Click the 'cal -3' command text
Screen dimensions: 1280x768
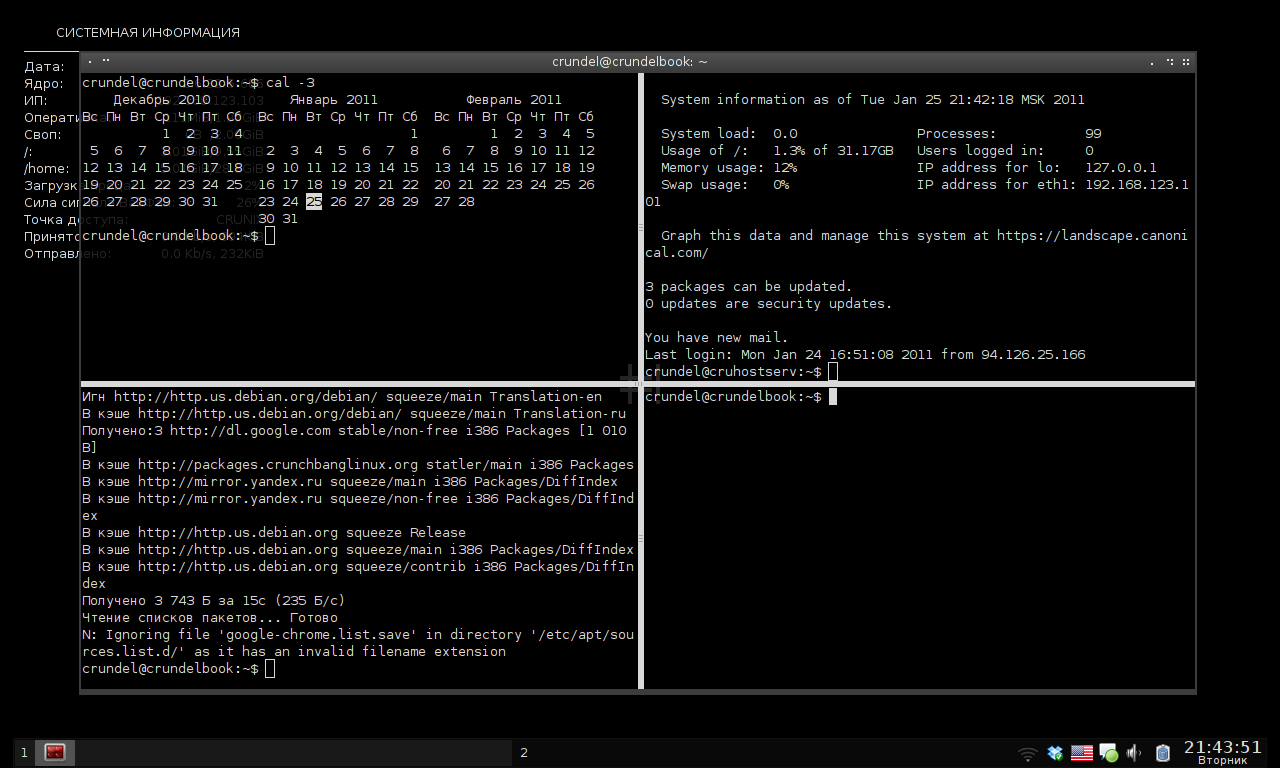point(290,83)
